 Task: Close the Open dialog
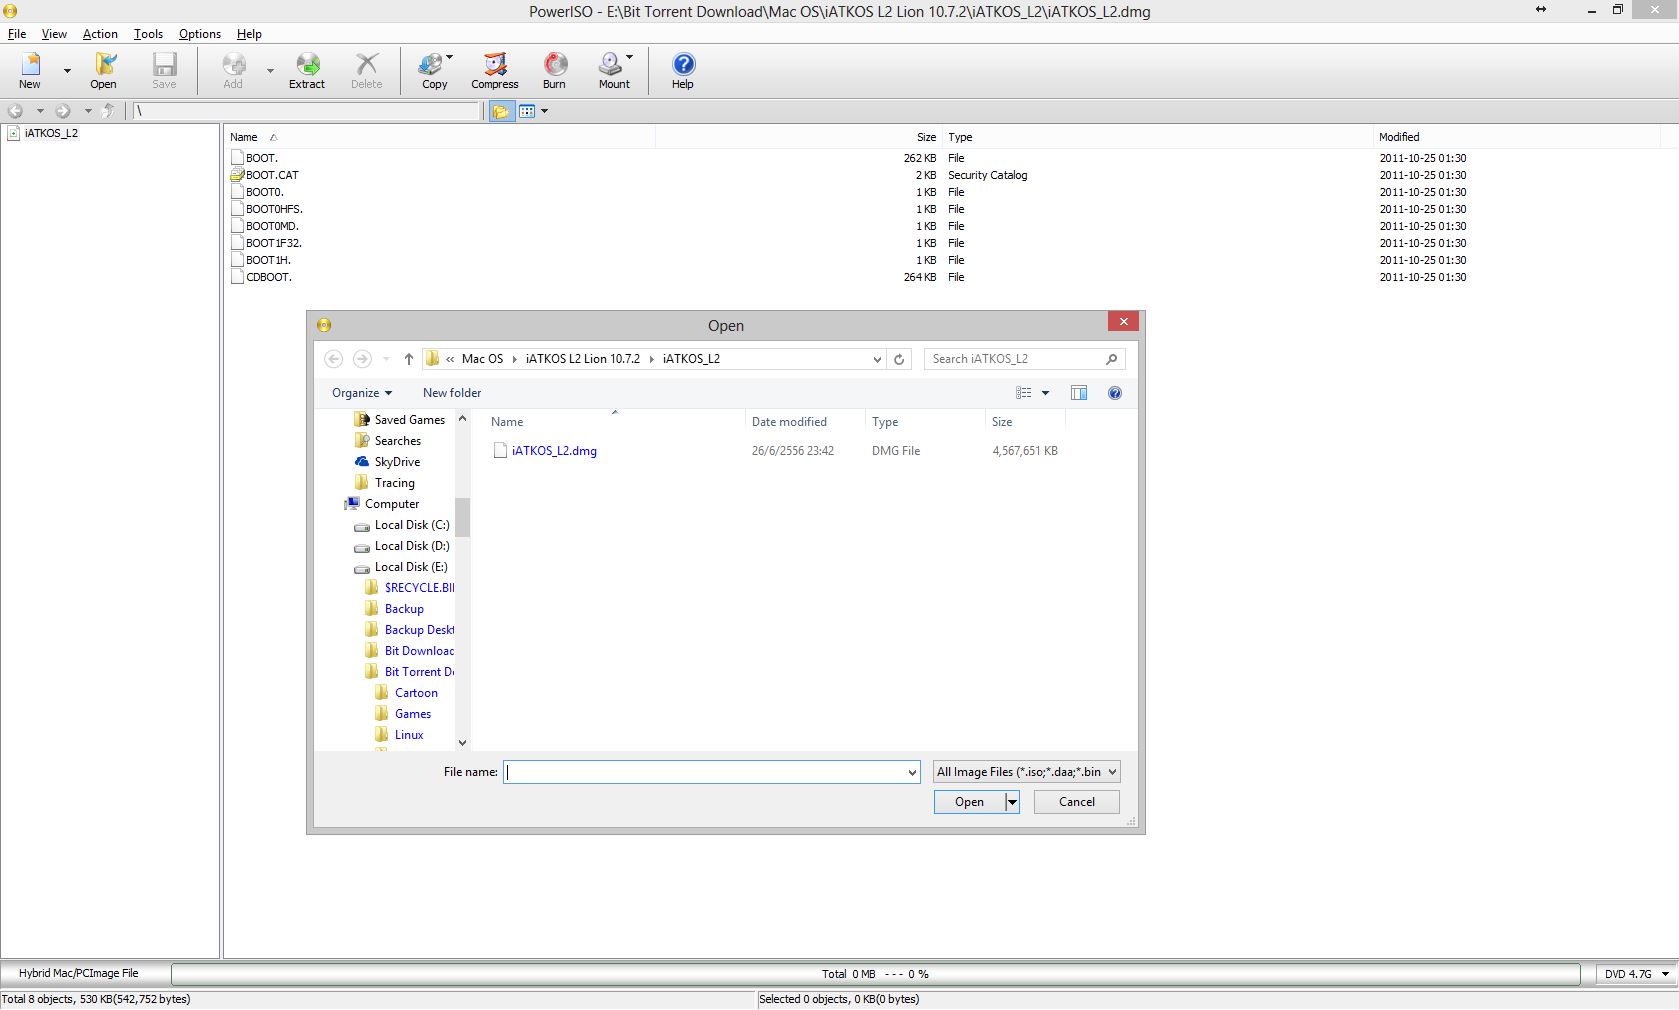(x=1124, y=321)
